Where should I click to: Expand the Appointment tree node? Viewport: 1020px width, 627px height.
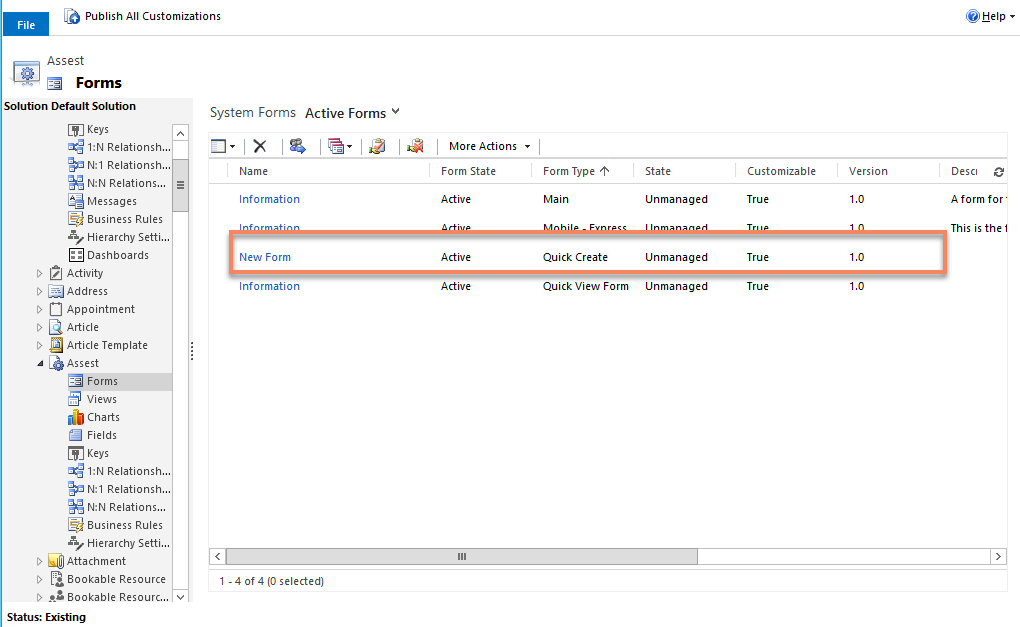tap(37, 308)
